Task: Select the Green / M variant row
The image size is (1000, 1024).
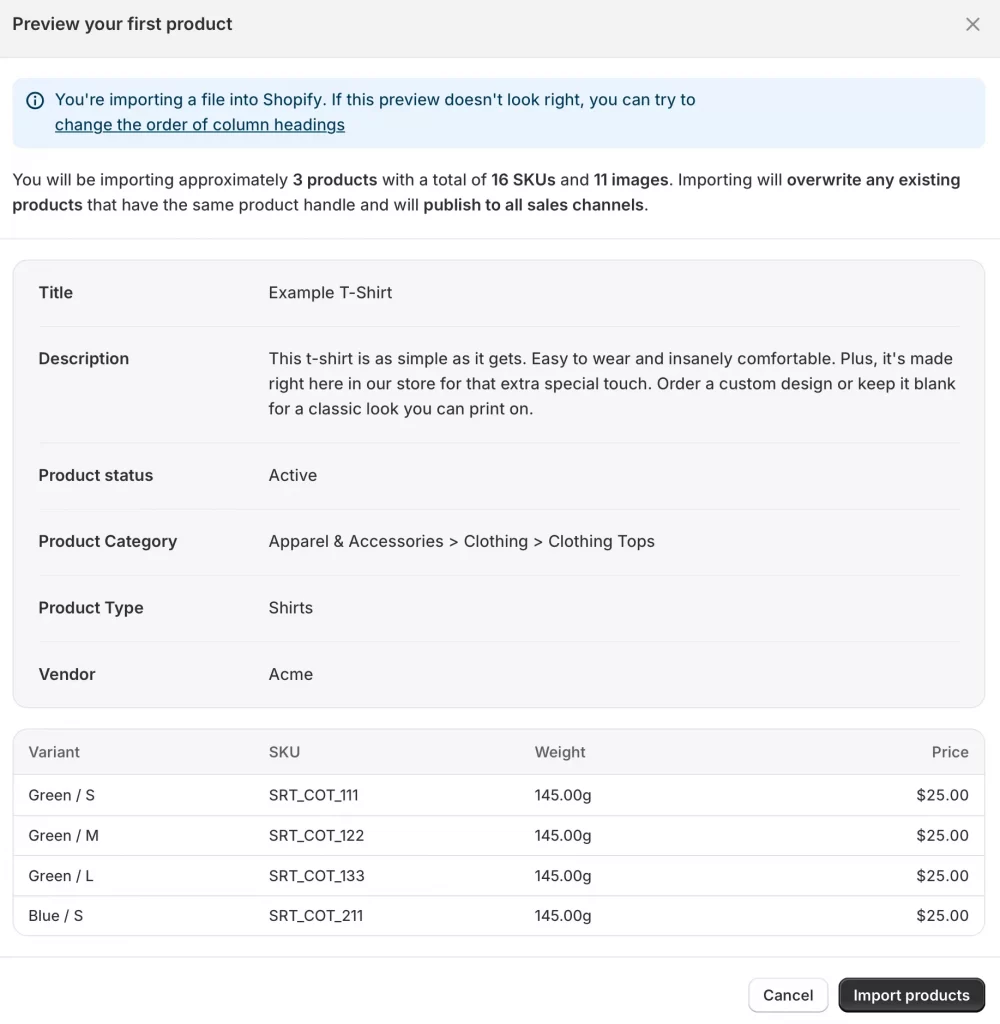Action: [64, 835]
